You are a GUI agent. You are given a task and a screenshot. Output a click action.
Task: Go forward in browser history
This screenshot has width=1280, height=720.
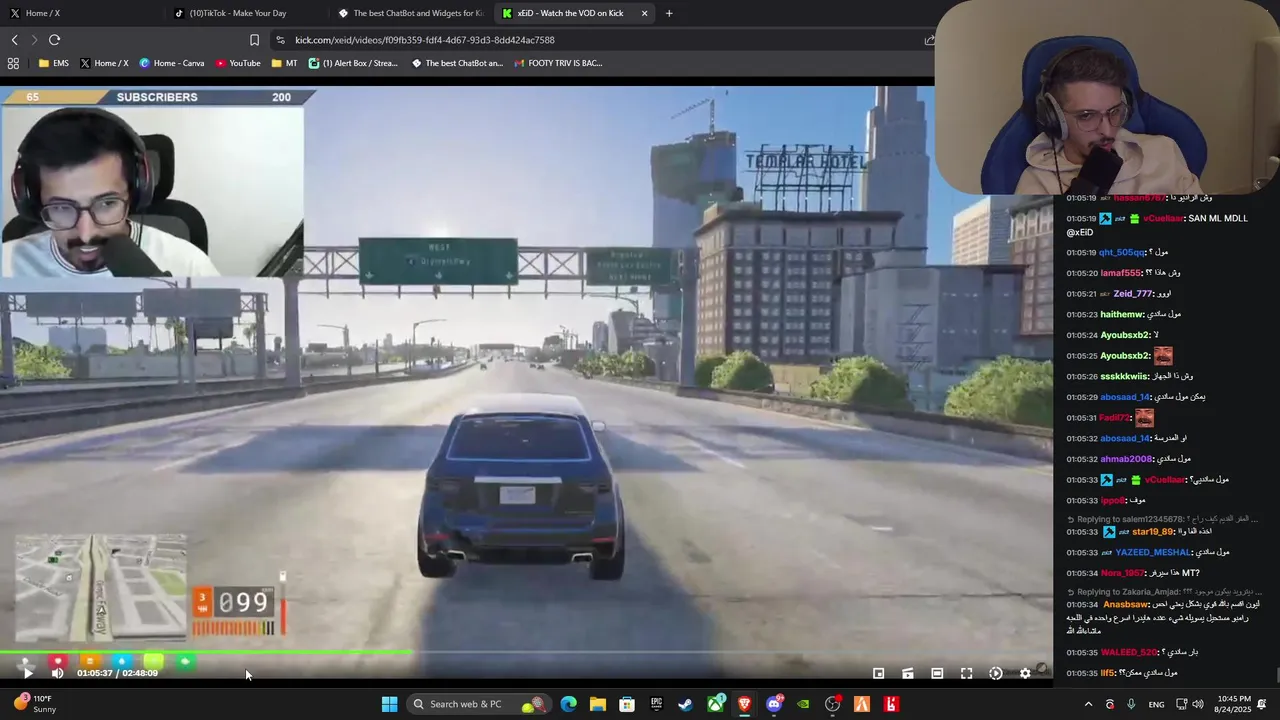point(34,40)
